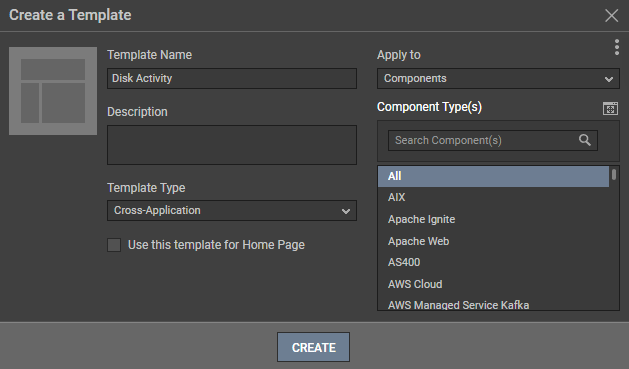Close the Create a Template dialog
629x369 pixels.
[611, 16]
